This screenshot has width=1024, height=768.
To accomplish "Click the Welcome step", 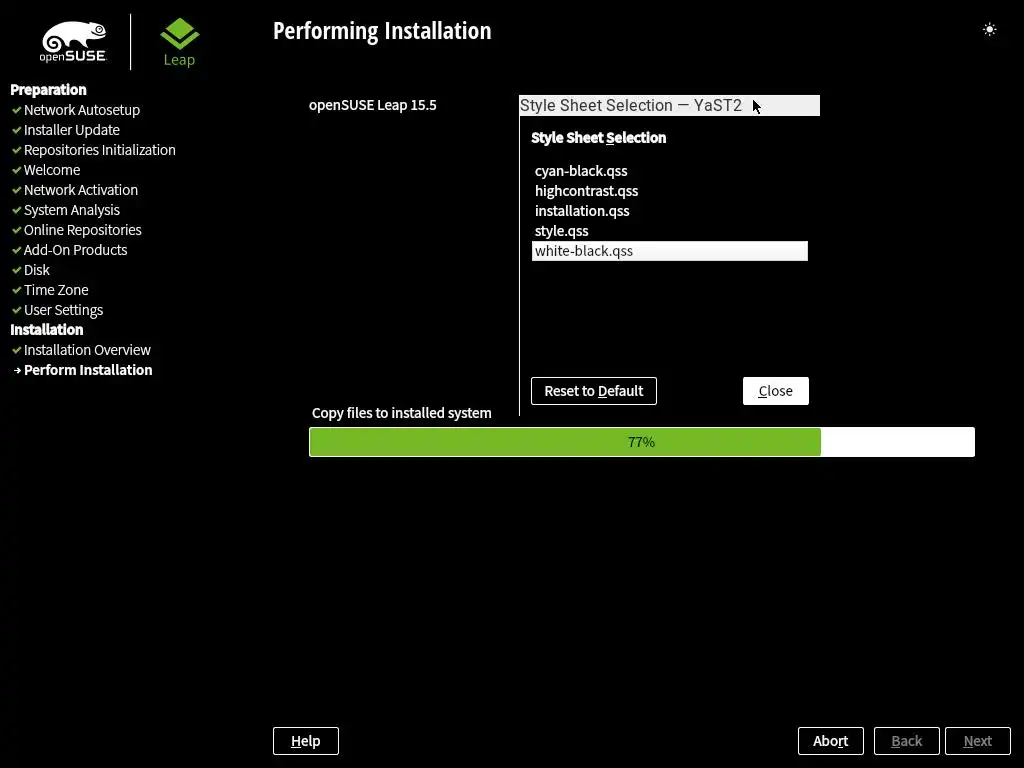I will (x=52, y=170).
